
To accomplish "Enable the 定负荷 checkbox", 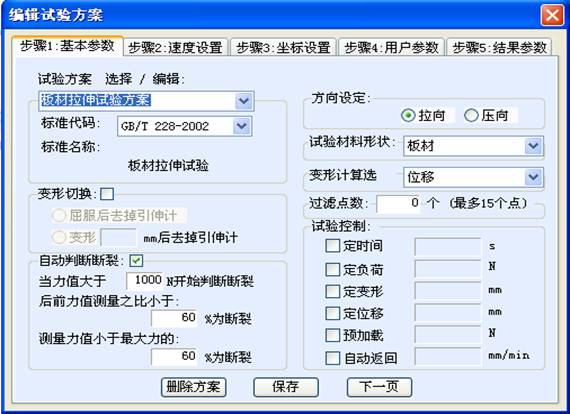I will (x=332, y=269).
